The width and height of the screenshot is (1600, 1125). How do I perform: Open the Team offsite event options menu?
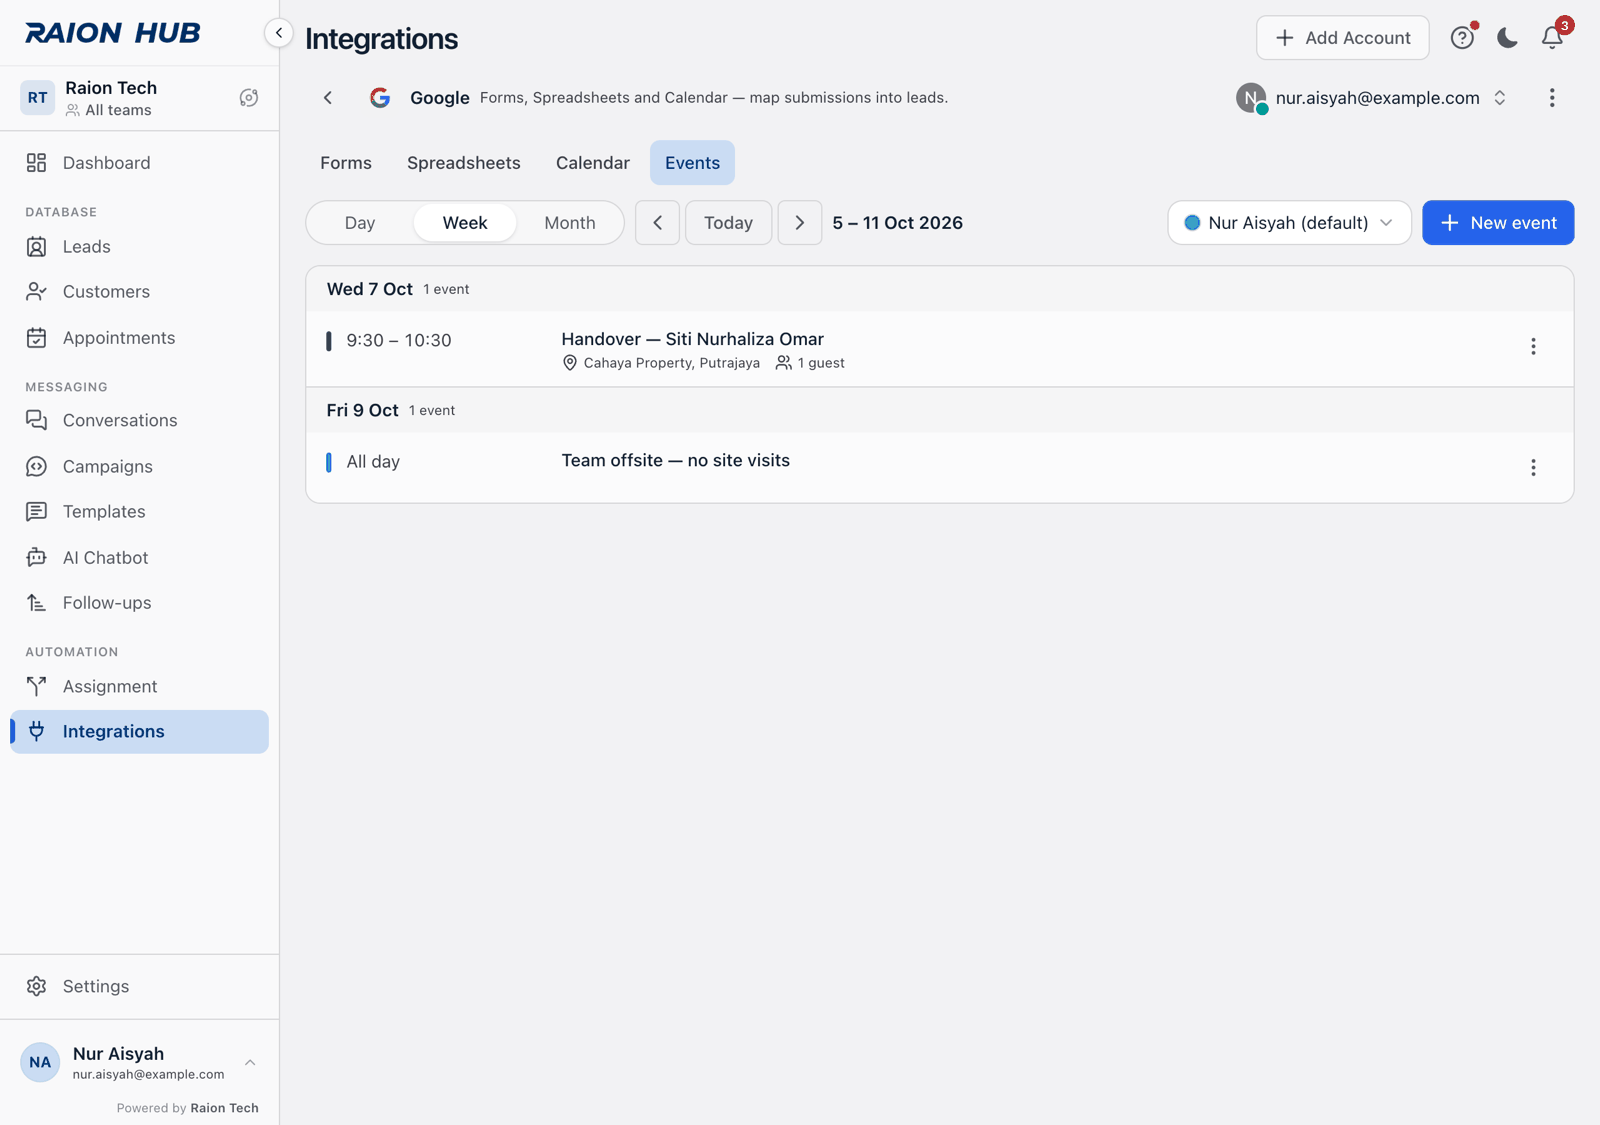pyautogui.click(x=1533, y=468)
